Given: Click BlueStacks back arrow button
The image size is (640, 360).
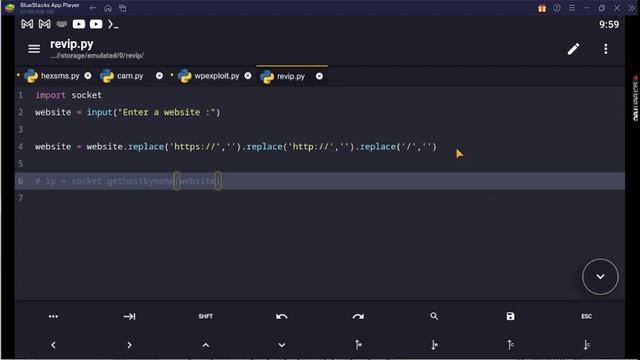Looking at the screenshot, I should point(93,8).
